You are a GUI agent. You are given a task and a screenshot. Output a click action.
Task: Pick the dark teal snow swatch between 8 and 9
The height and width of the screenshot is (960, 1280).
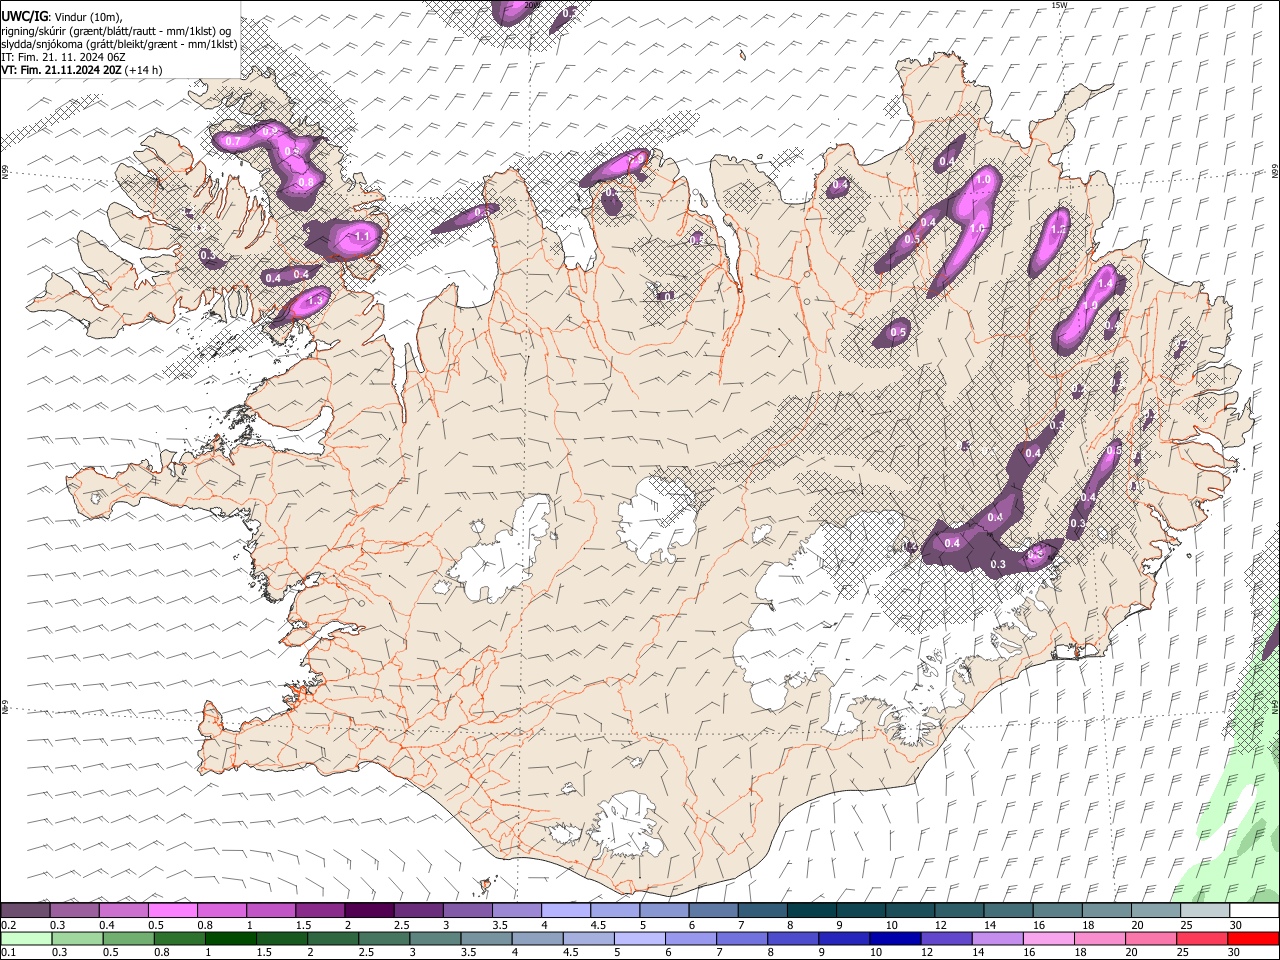click(x=811, y=911)
